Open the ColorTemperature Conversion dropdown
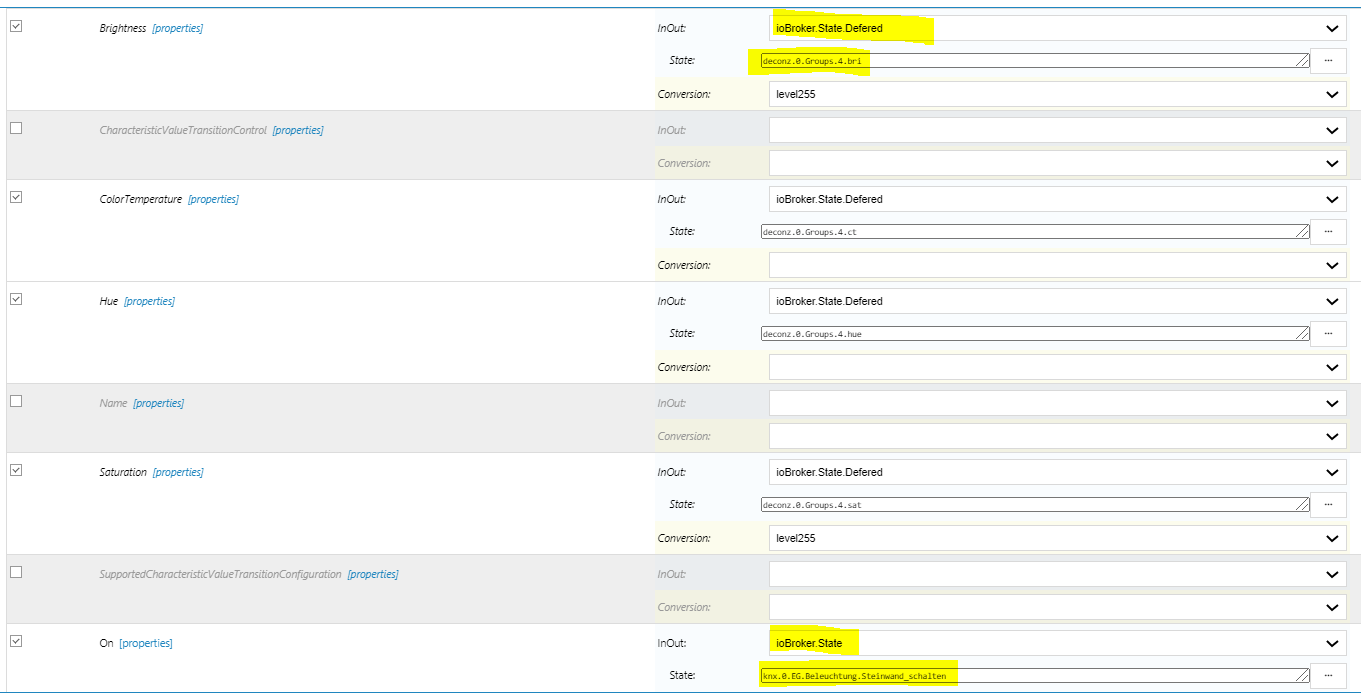1361x694 pixels. click(x=1058, y=265)
